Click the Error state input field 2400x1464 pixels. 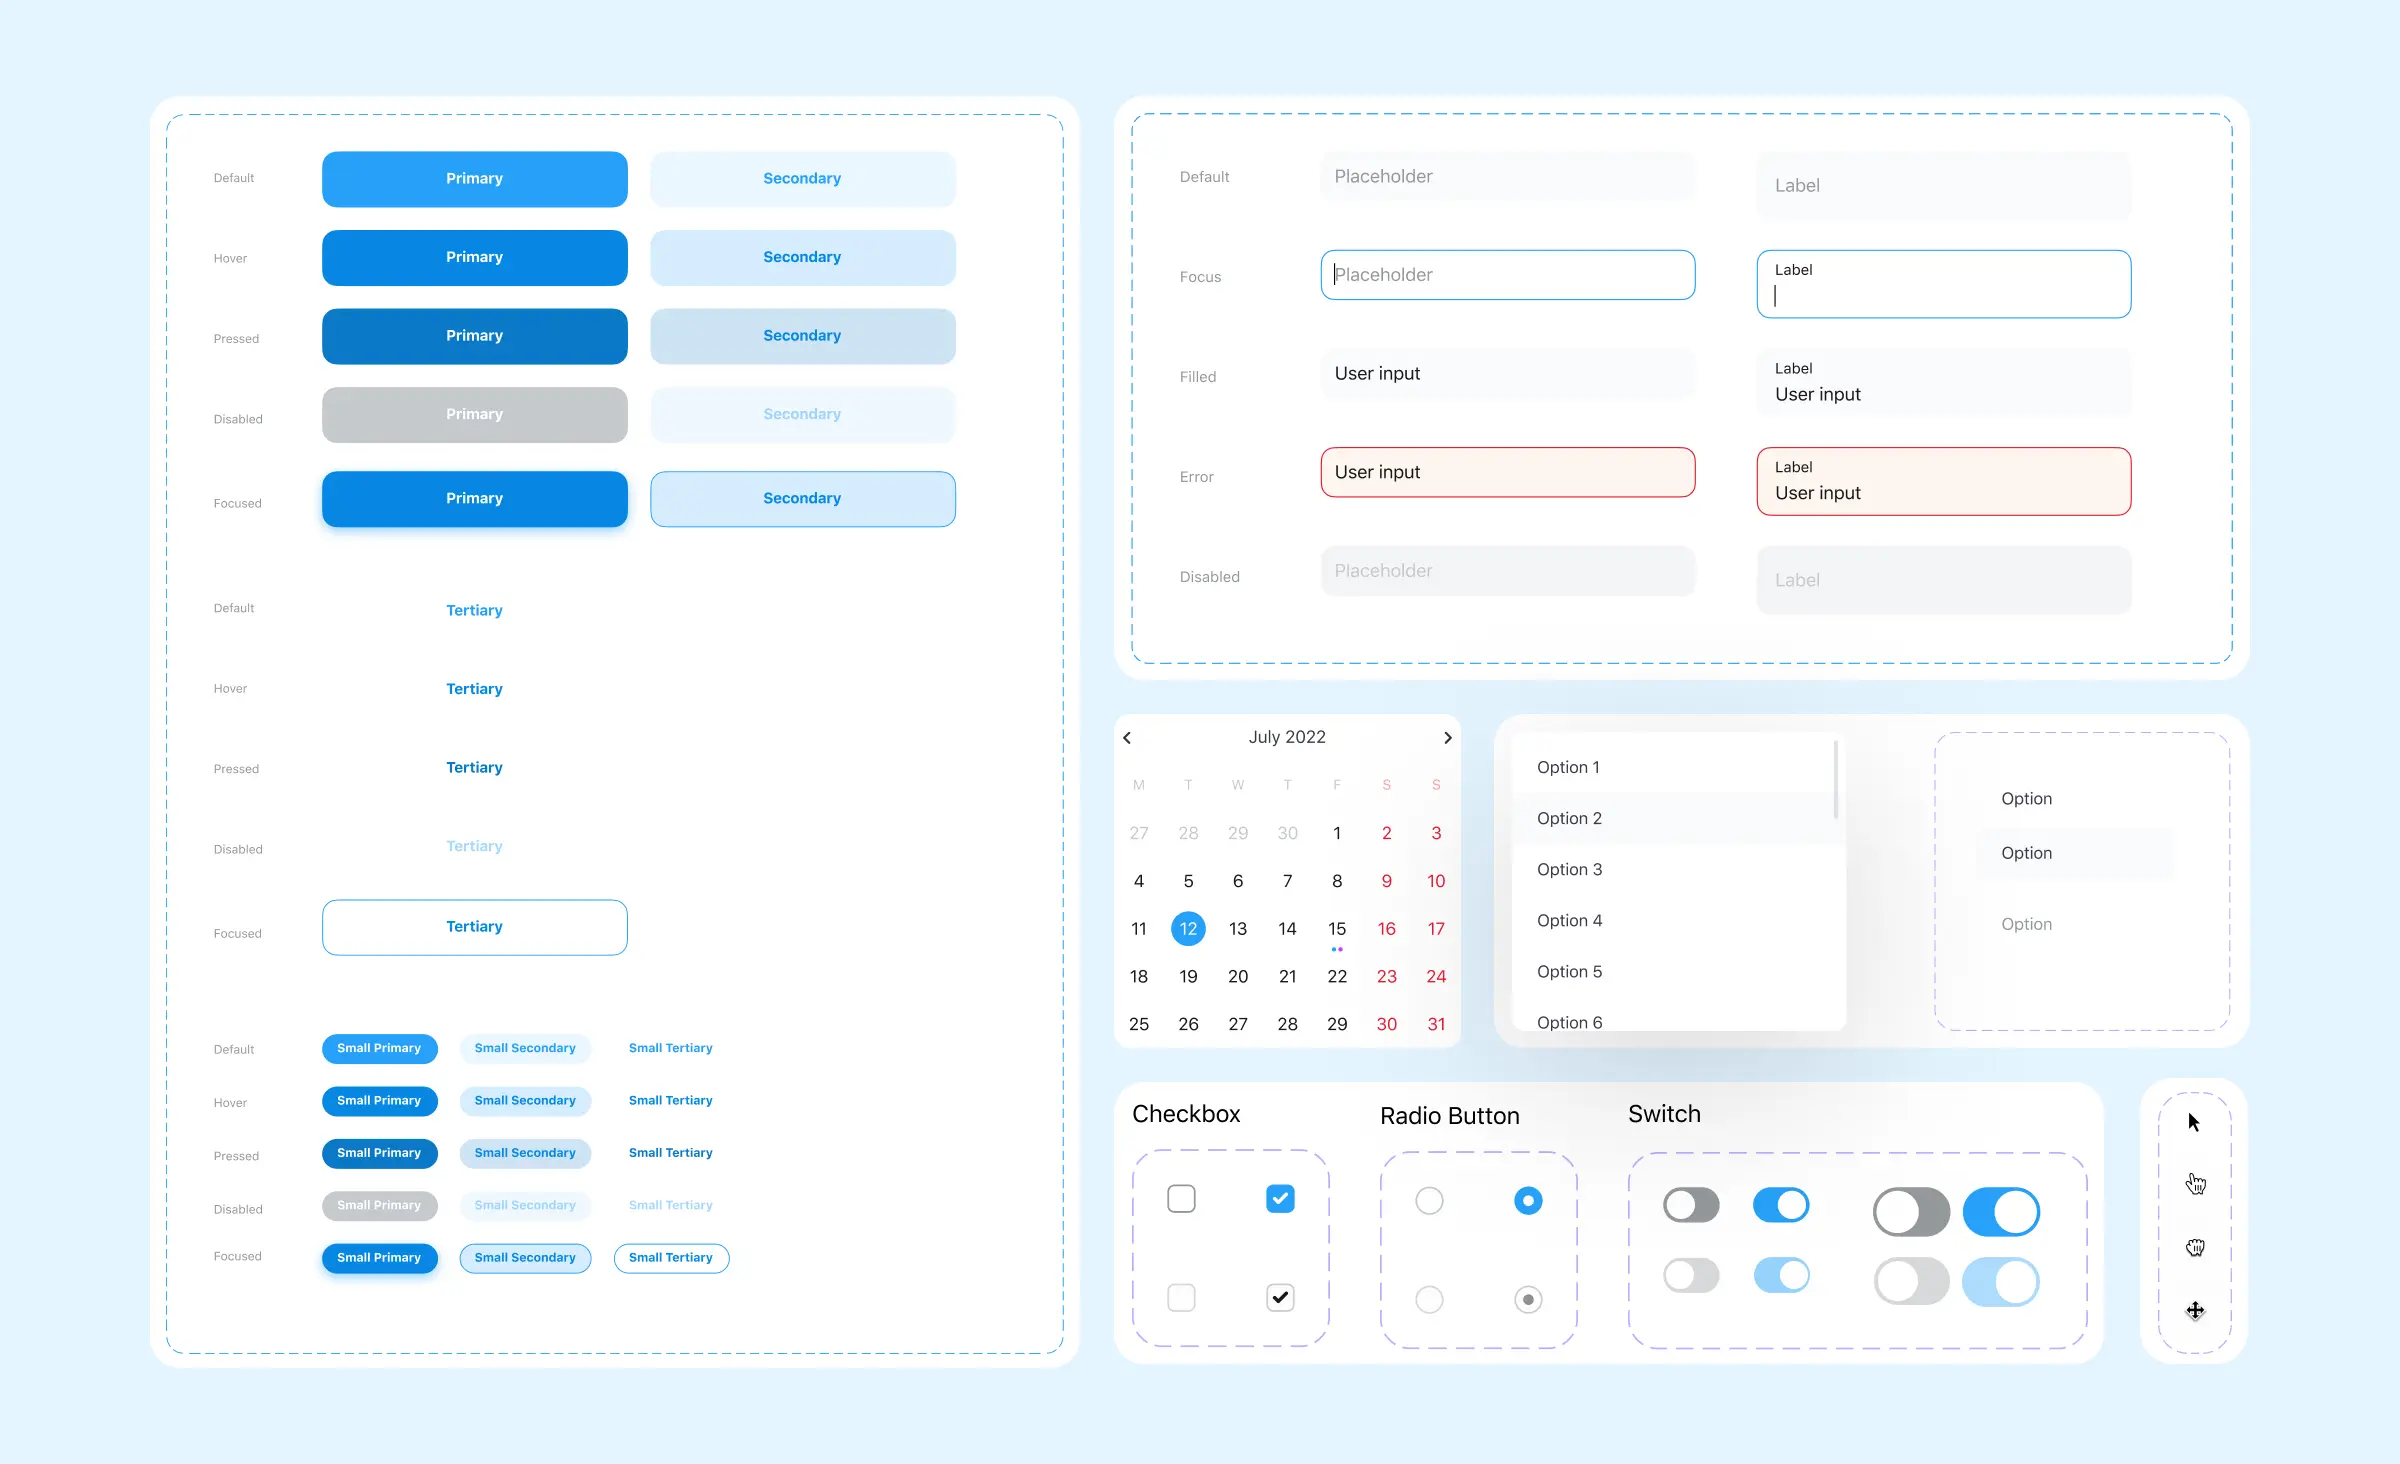(1505, 473)
